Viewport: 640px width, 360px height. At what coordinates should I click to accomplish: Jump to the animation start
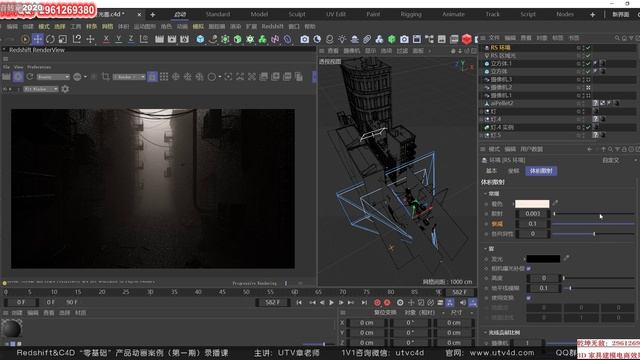point(299,302)
